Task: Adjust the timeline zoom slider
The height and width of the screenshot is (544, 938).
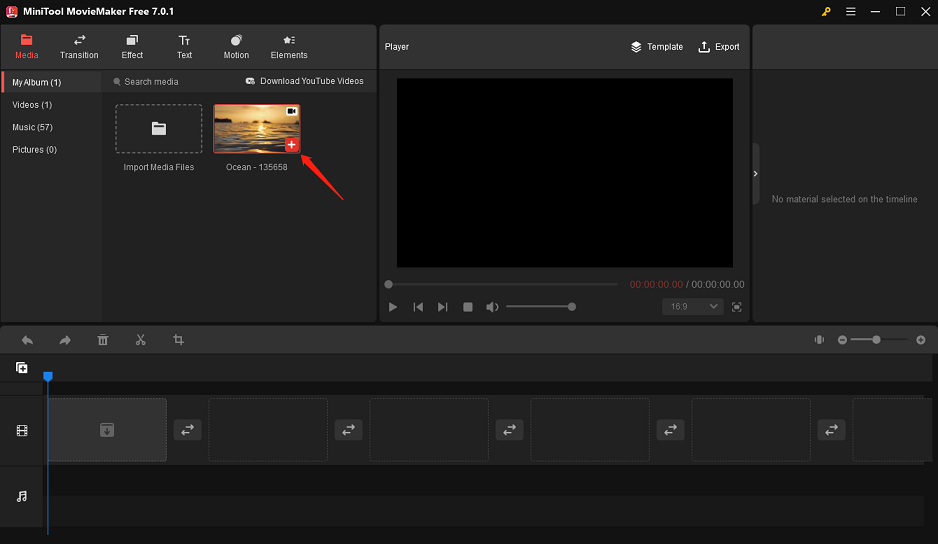Action: pyautogui.click(x=879, y=340)
